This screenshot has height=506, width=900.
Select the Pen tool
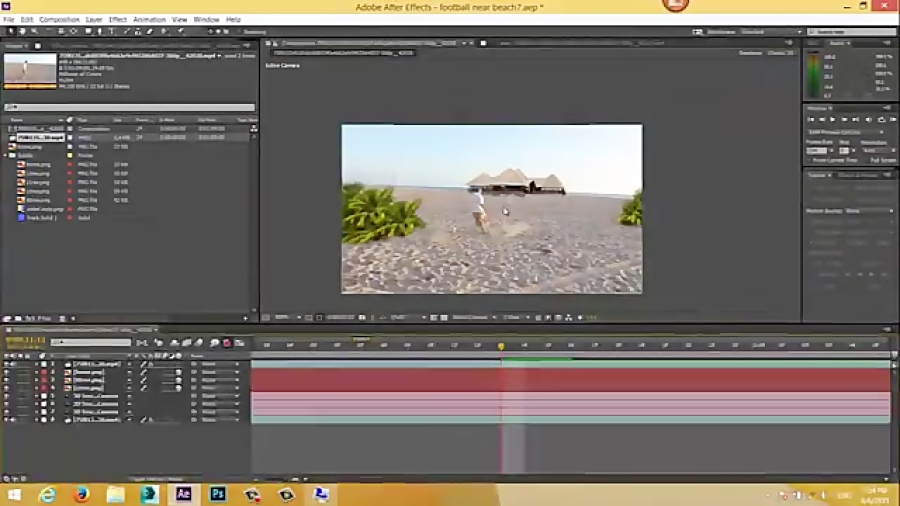pos(99,32)
